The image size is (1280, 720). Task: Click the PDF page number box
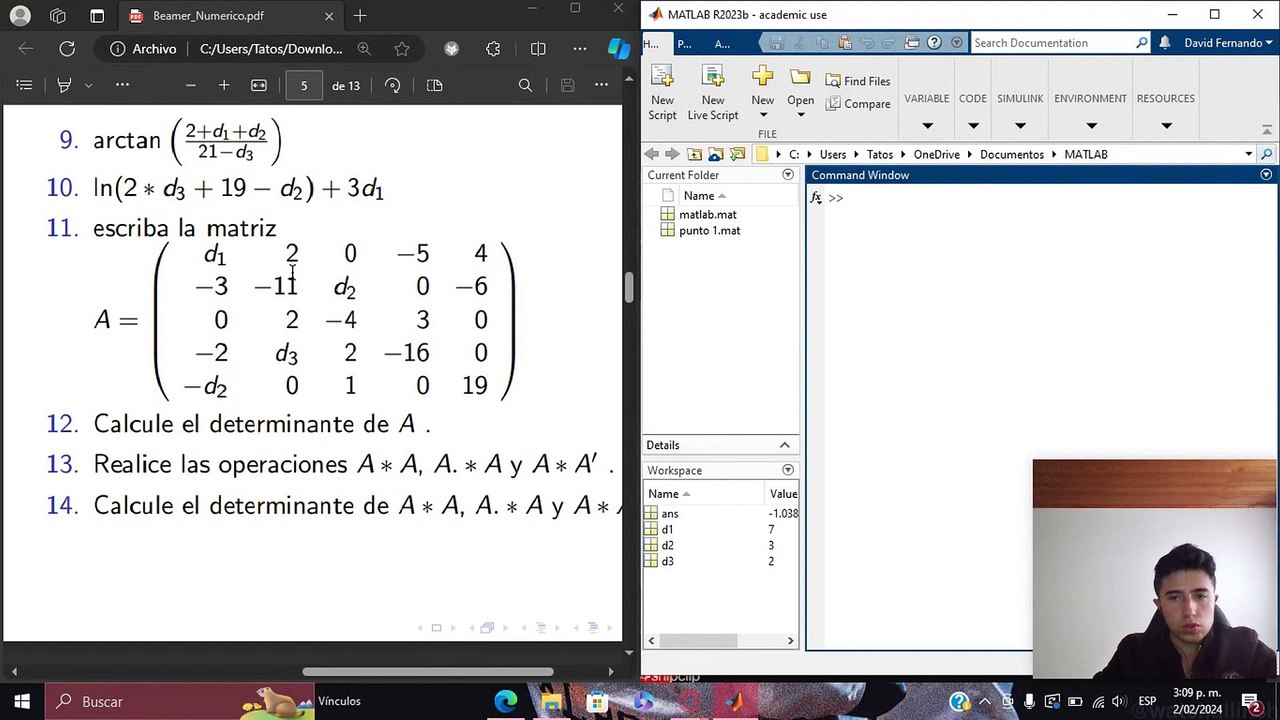pyautogui.click(x=304, y=86)
